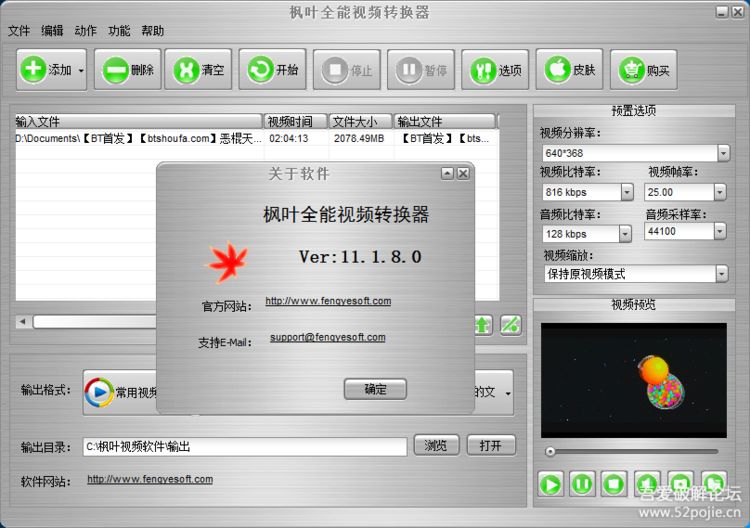Image resolution: width=750 pixels, height=528 pixels.
Task: Expand the 视频分辨率 640*368 dropdown
Action: coord(723,154)
